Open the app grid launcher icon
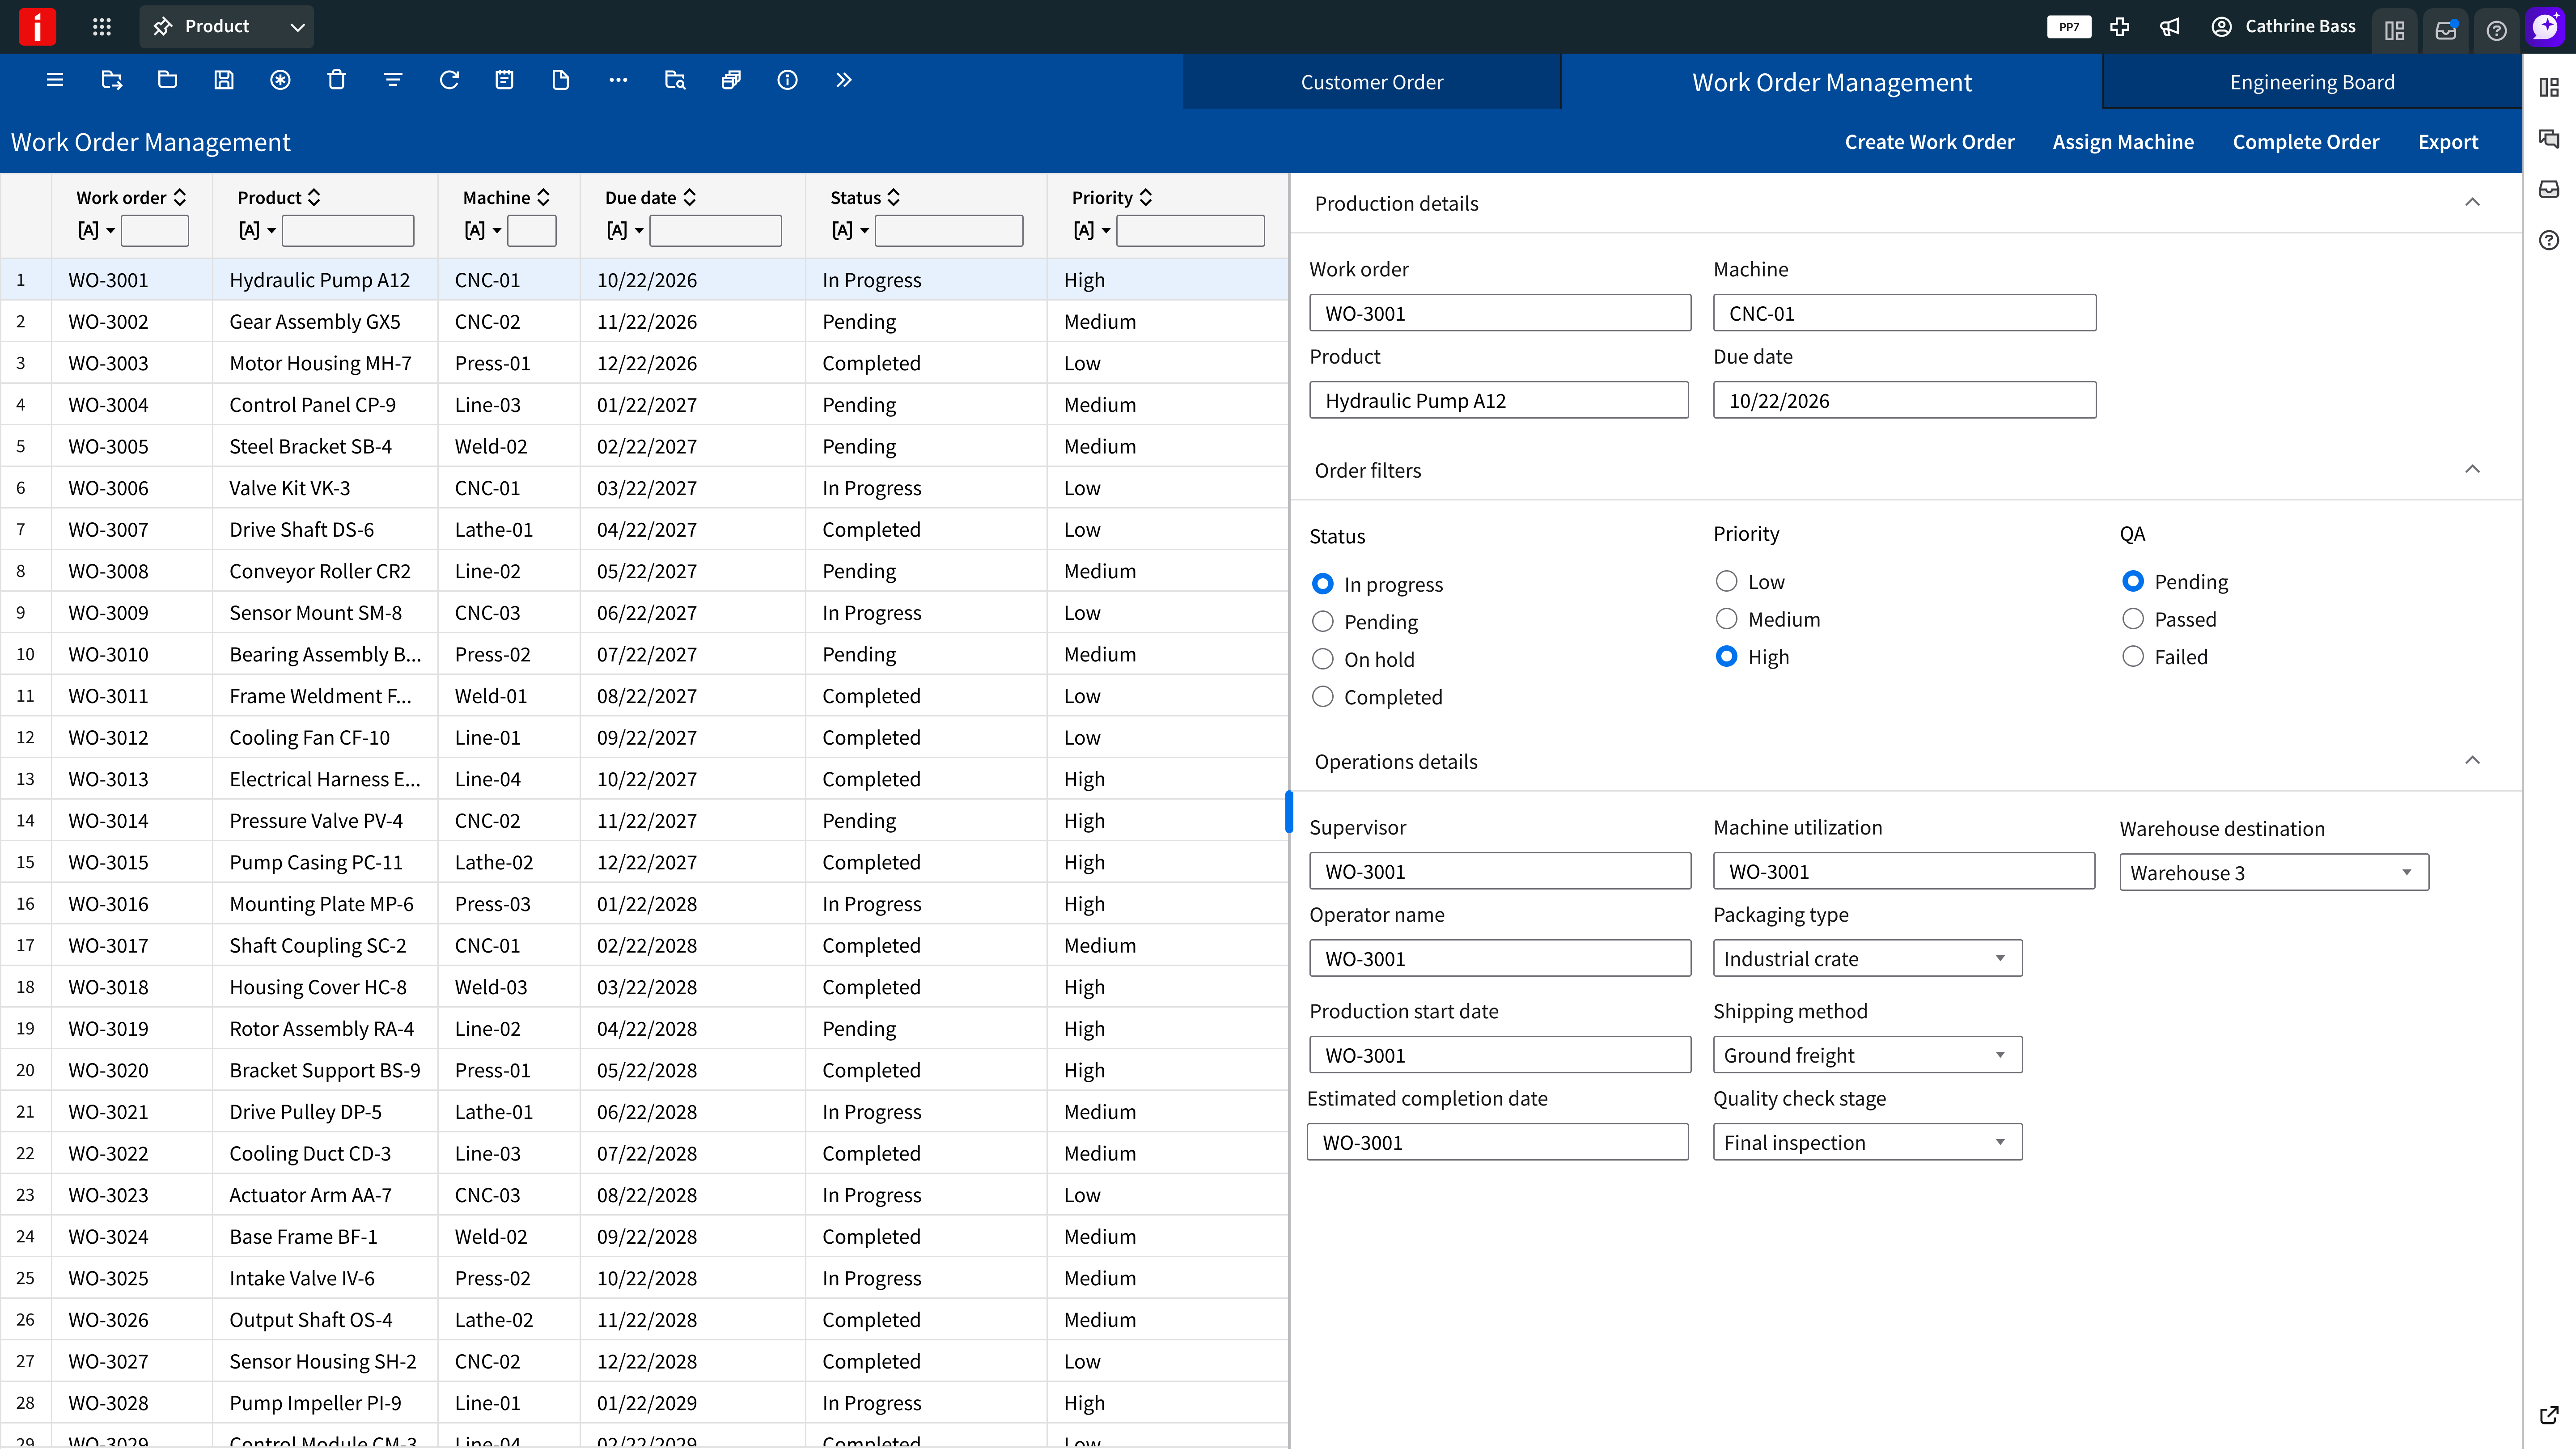 [x=102, y=27]
